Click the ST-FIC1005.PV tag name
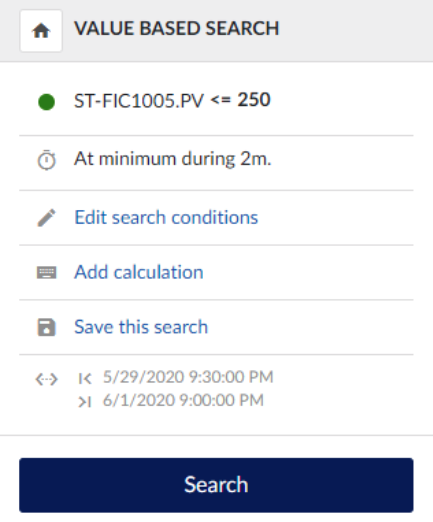 139,101
